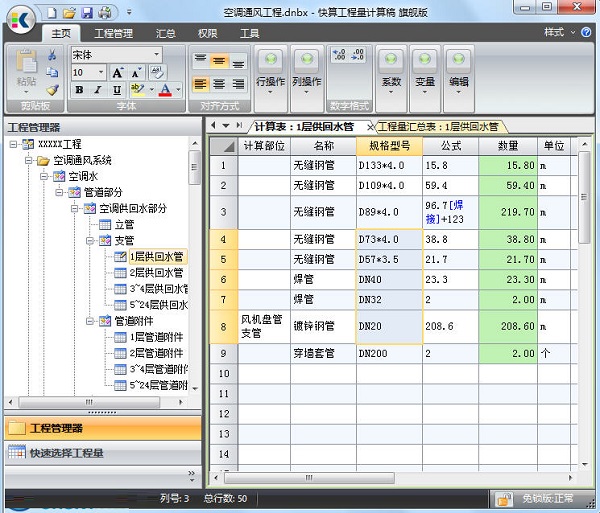This screenshot has height=513, width=600.
Task: Click the Italic formatting icon
Action: (98, 90)
